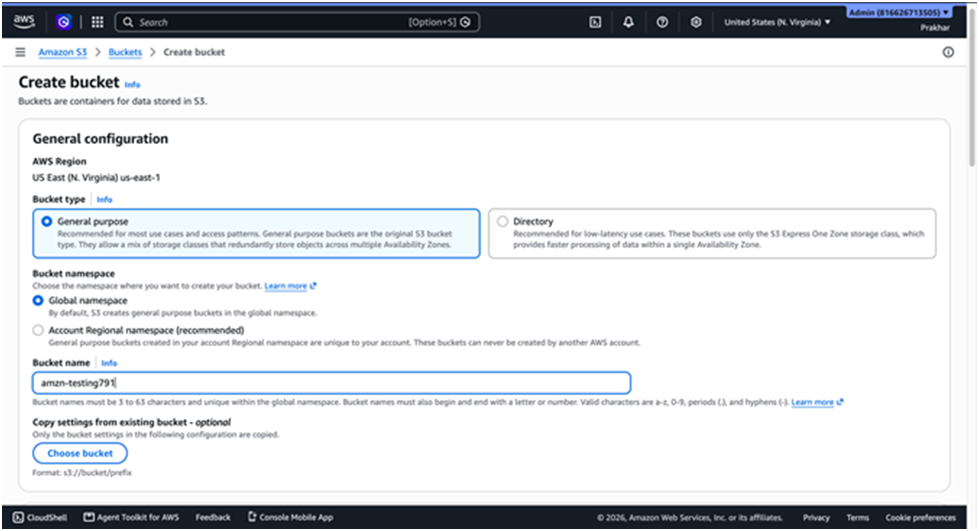Open Privacy link in footer
The width and height of the screenshot is (979, 531).
(816, 517)
